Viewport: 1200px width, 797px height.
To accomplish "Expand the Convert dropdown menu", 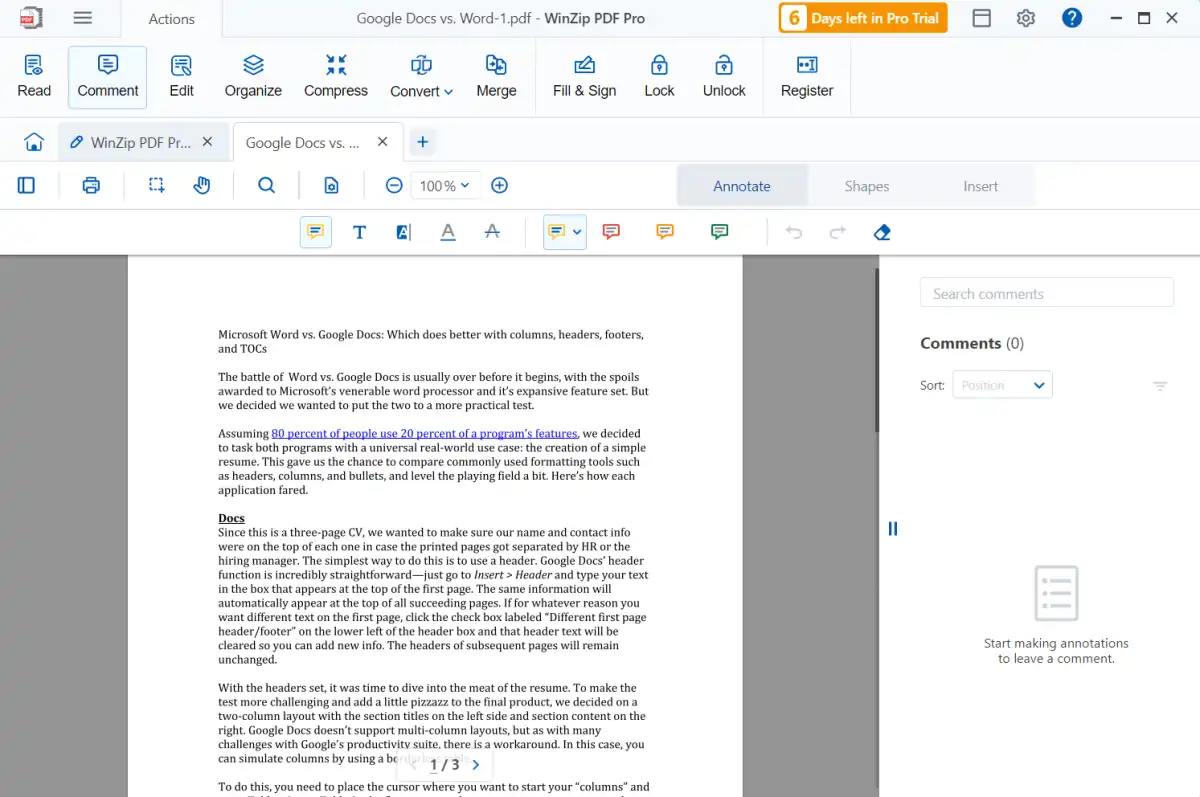I will tap(421, 77).
